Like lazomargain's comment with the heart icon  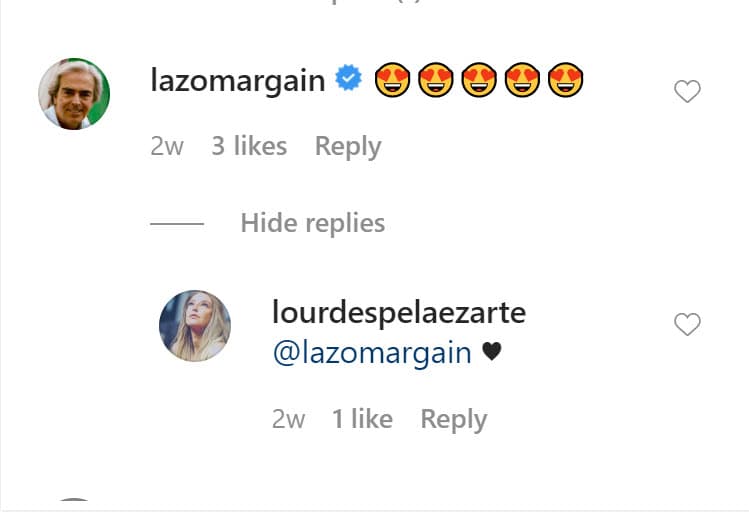click(x=687, y=91)
